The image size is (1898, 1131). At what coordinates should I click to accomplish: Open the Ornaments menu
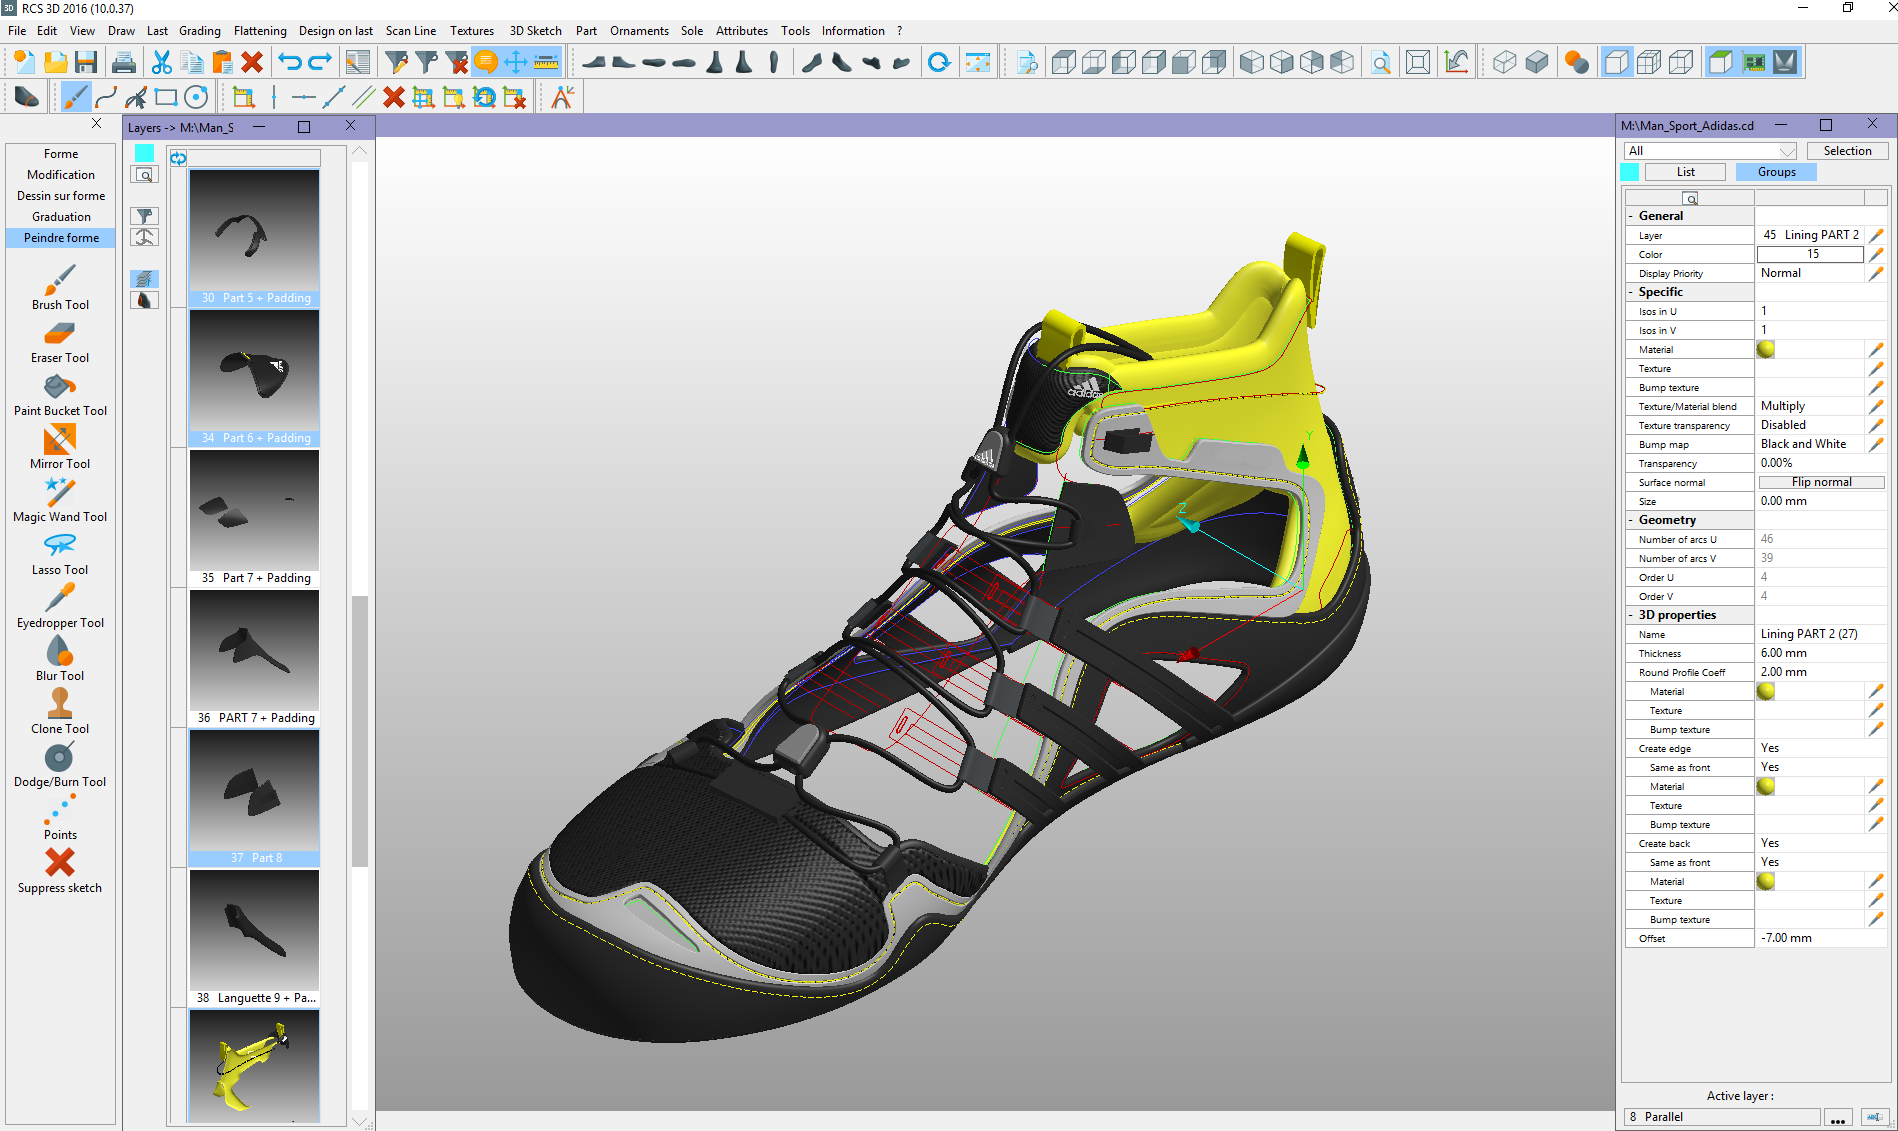[639, 31]
